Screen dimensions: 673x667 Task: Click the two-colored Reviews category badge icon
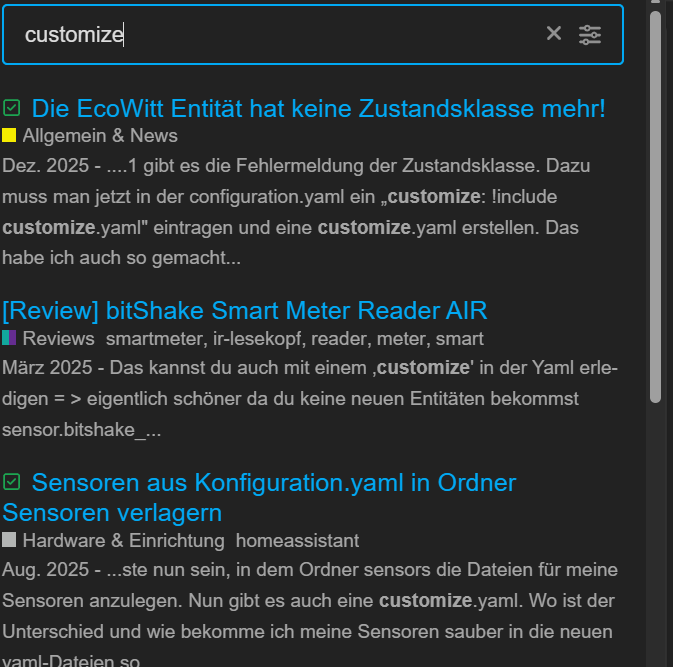(x=9, y=339)
